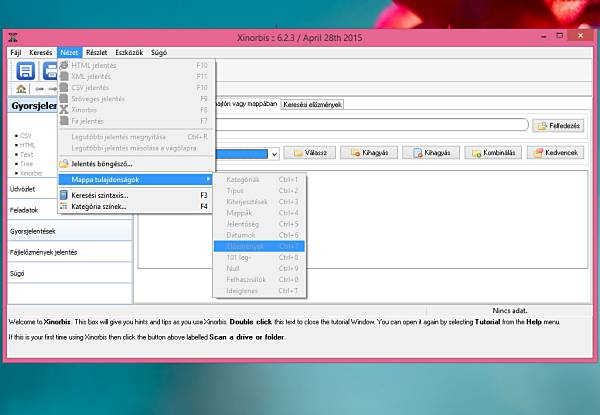Open the Súgó section in the left sidebar
Screen dimensions: 600x415
(70, 273)
